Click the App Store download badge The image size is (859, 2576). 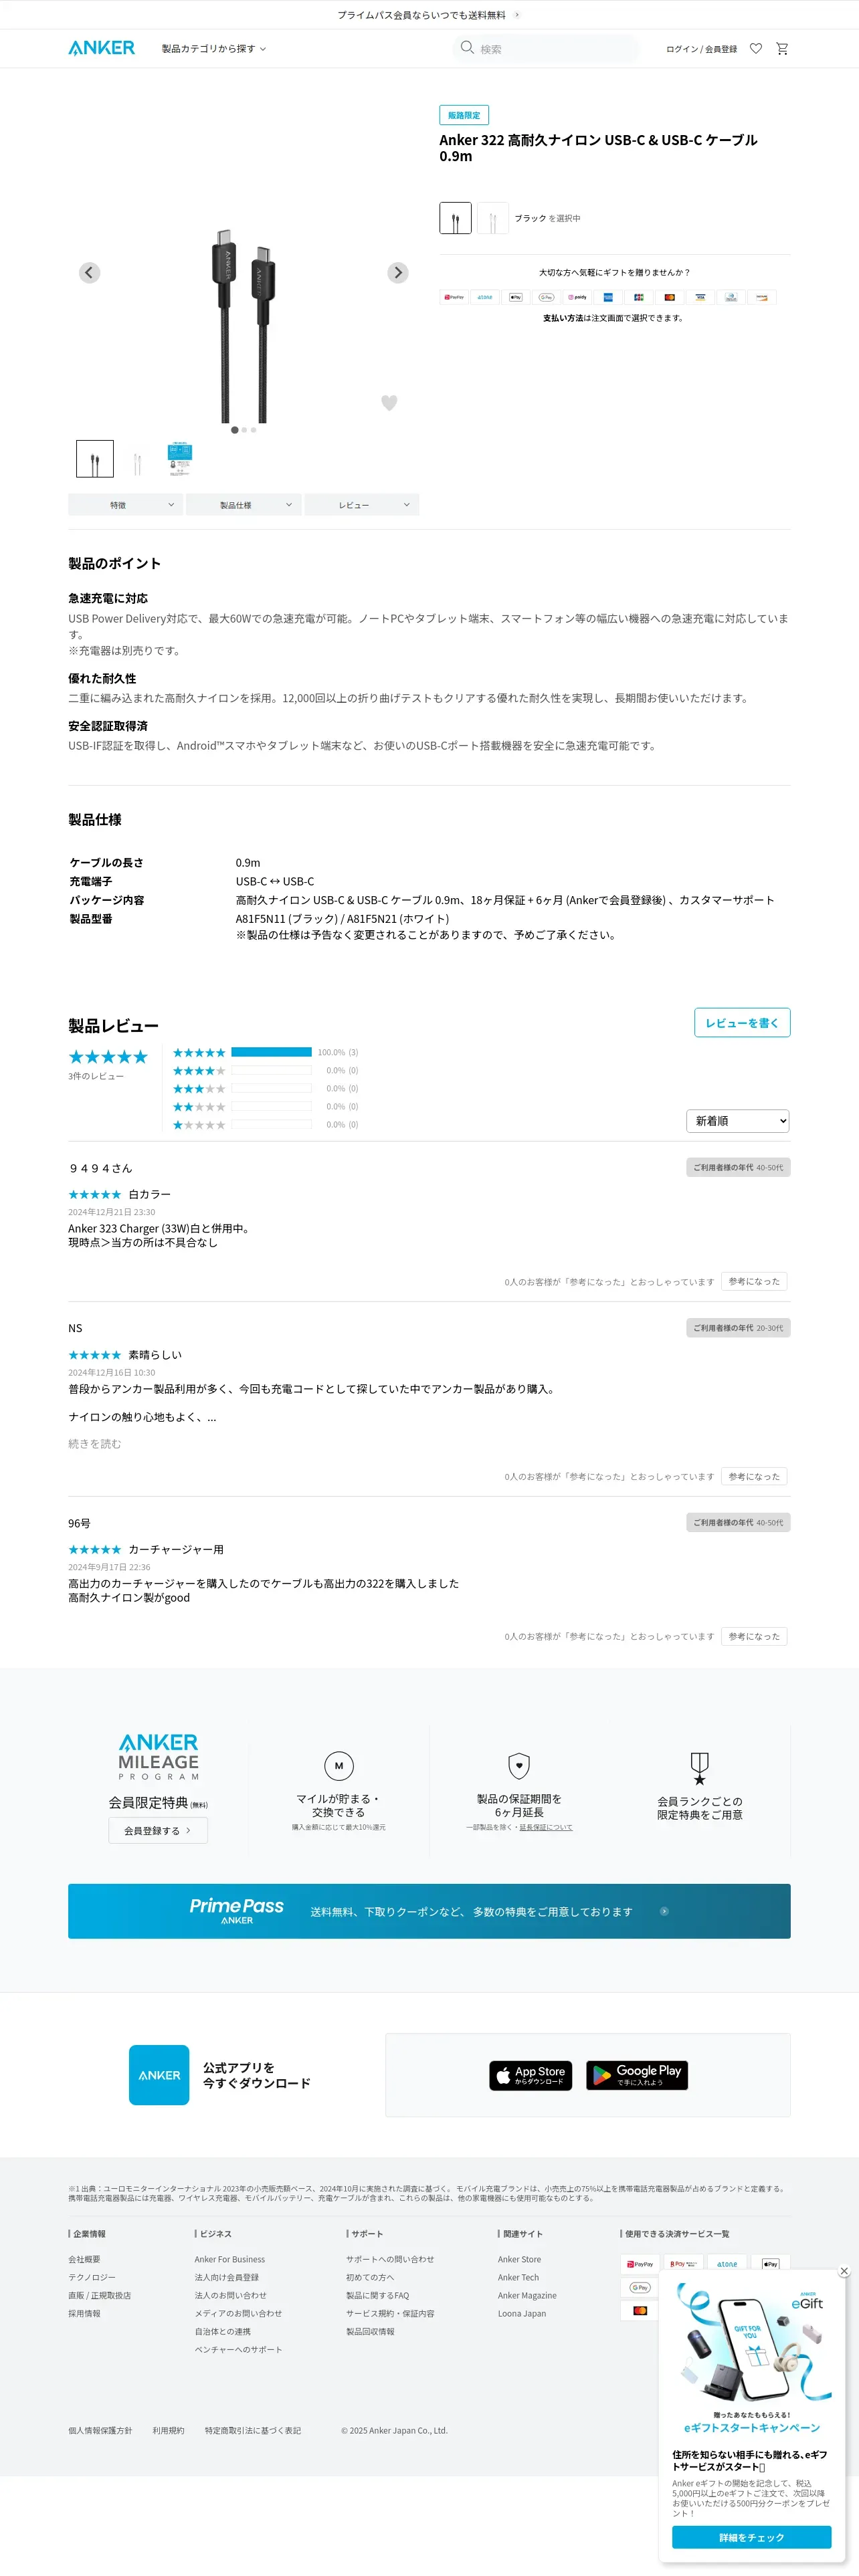530,2075
